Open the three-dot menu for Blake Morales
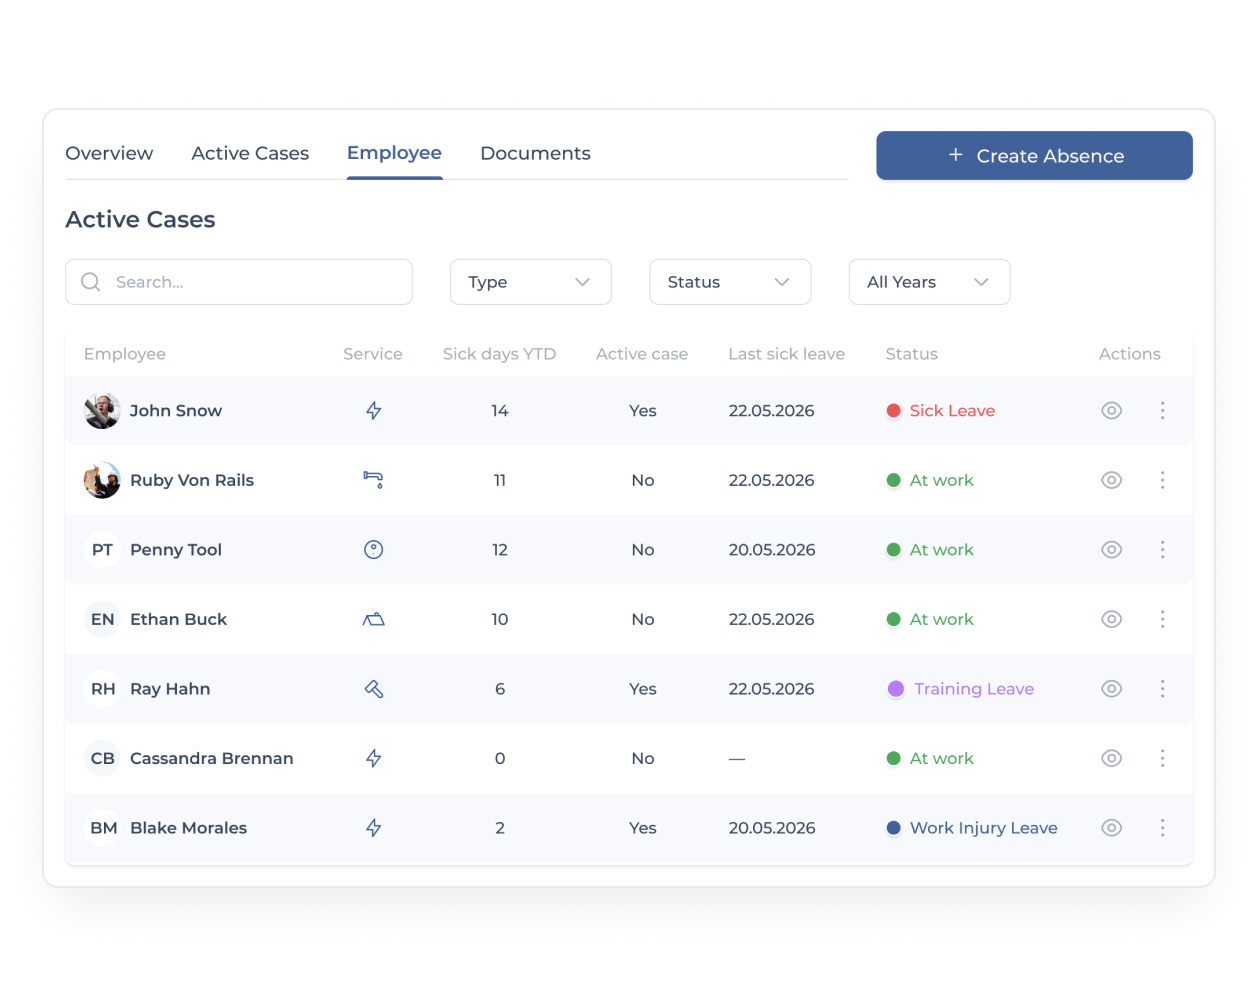1256x996 pixels. click(x=1162, y=828)
